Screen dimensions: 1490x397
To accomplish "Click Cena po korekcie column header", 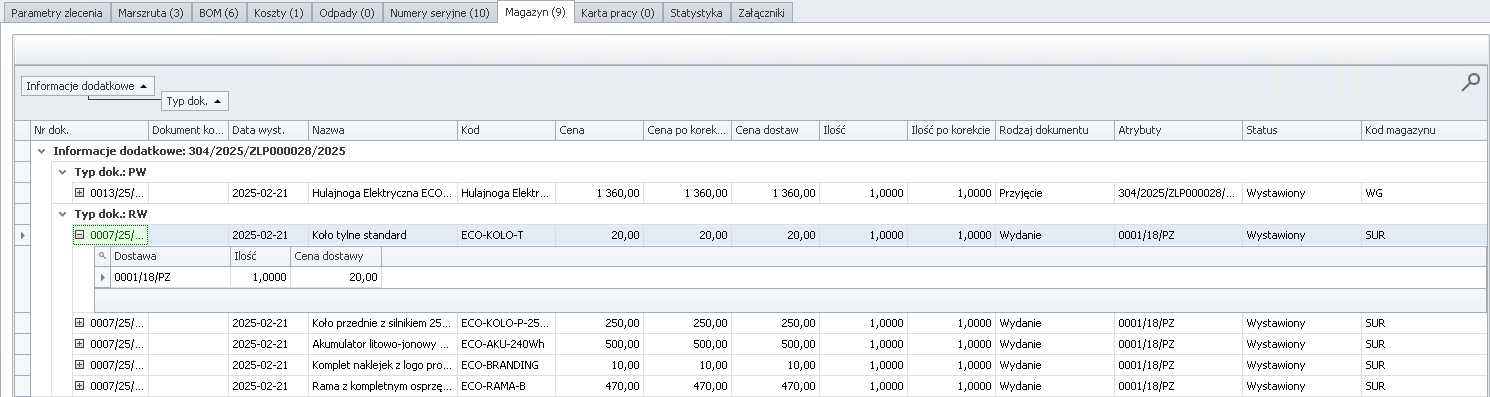I will (x=687, y=130).
